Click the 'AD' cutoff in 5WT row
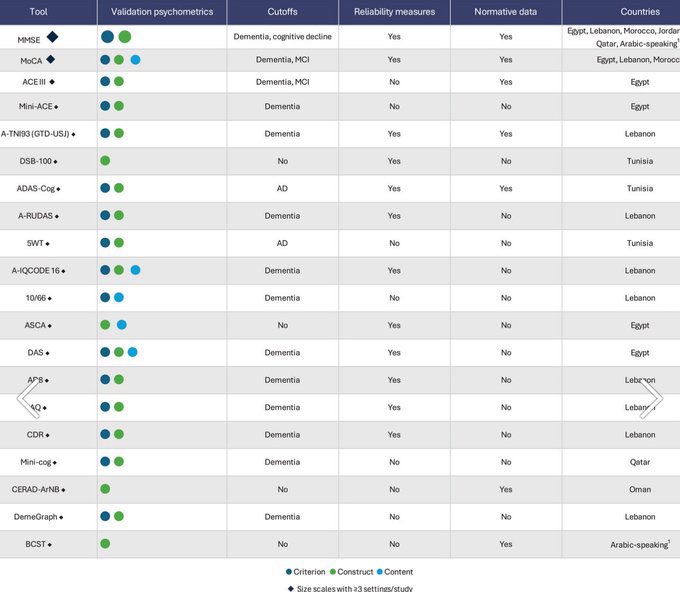This screenshot has width=680, height=592. 282,243
